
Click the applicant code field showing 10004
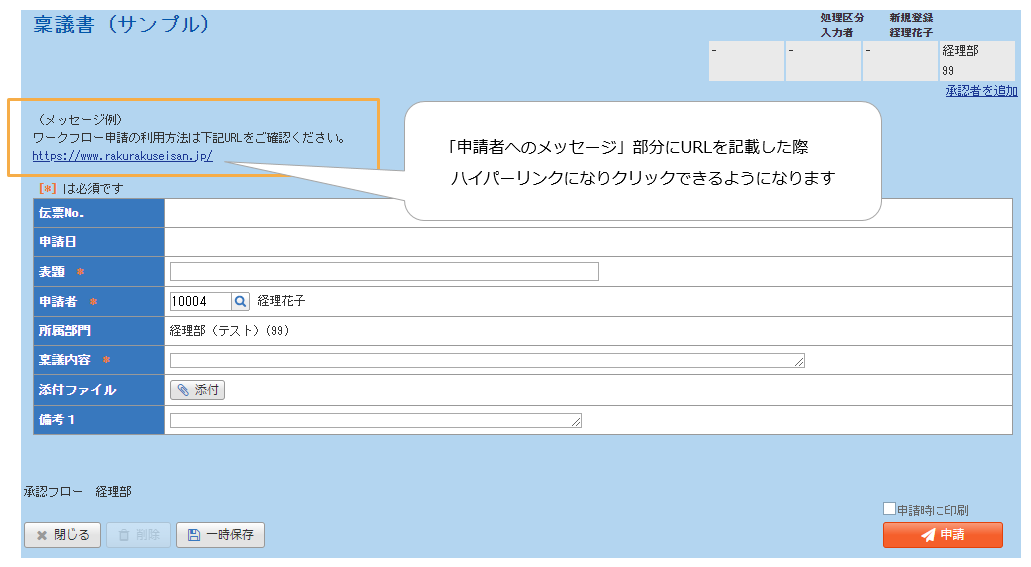(200, 301)
